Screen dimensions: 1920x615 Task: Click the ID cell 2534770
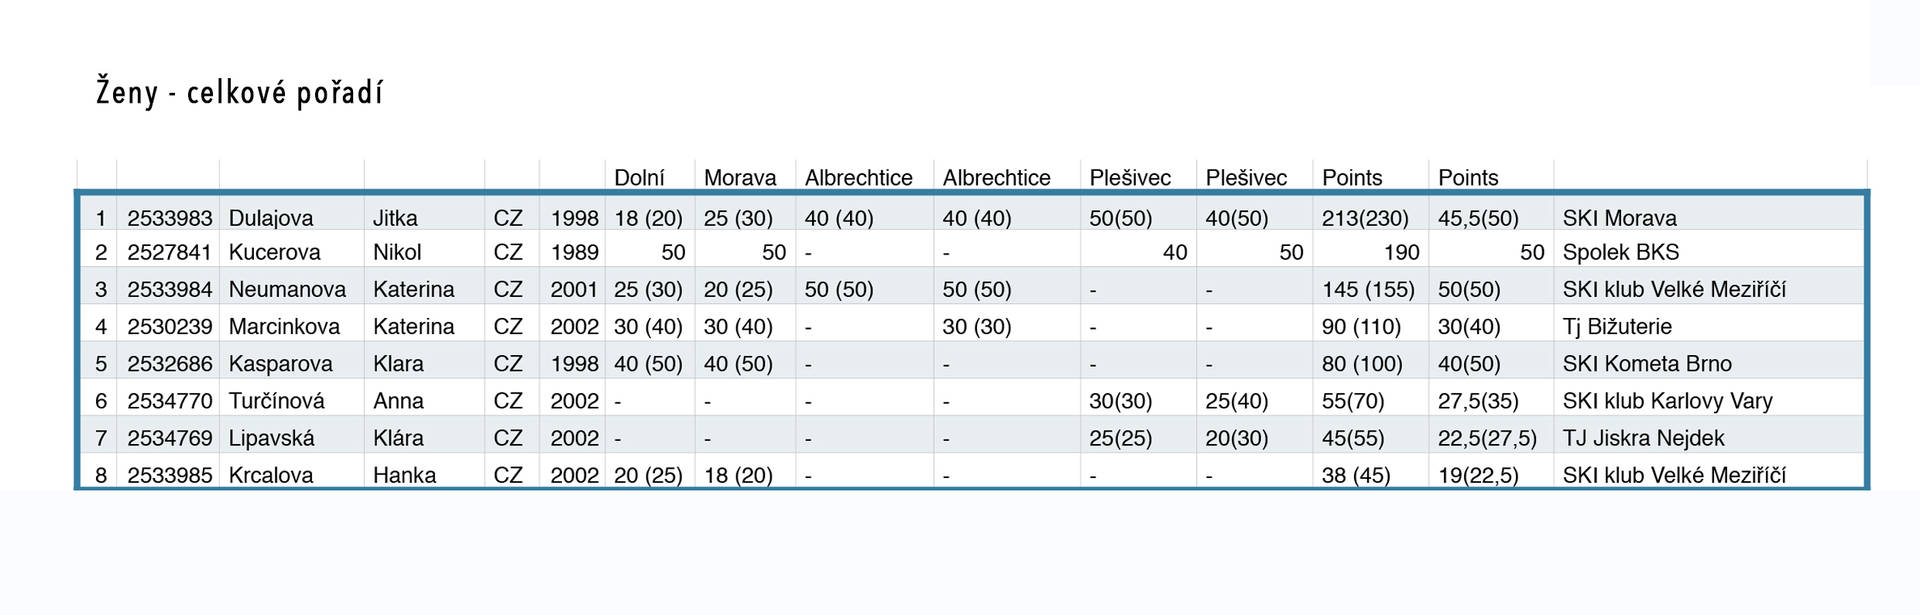(x=169, y=401)
